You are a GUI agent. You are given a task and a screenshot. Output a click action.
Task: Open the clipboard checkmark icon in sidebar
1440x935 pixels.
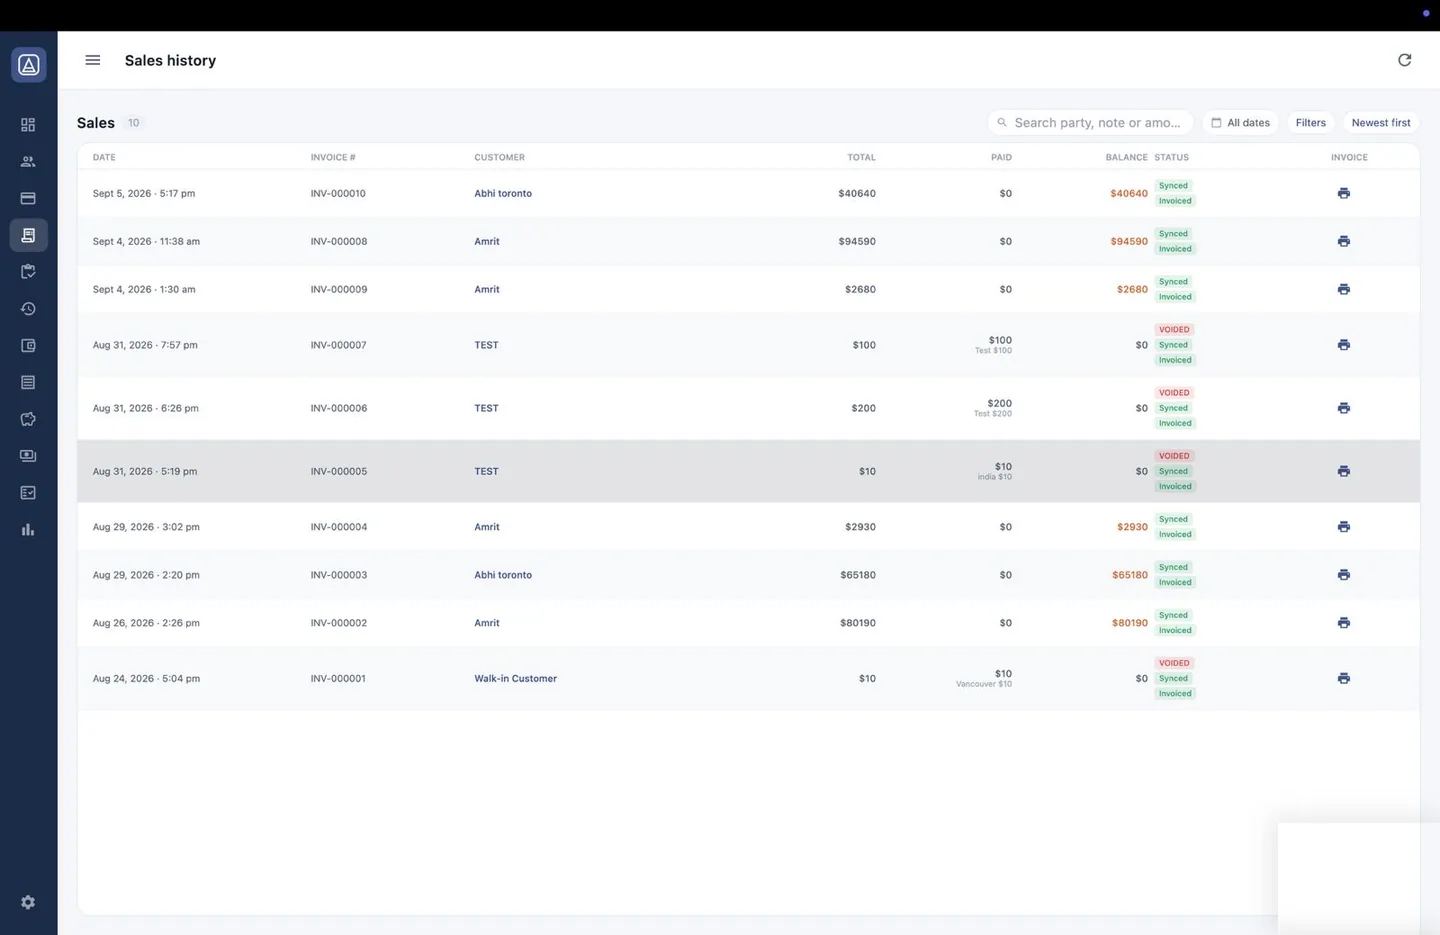pos(28,272)
